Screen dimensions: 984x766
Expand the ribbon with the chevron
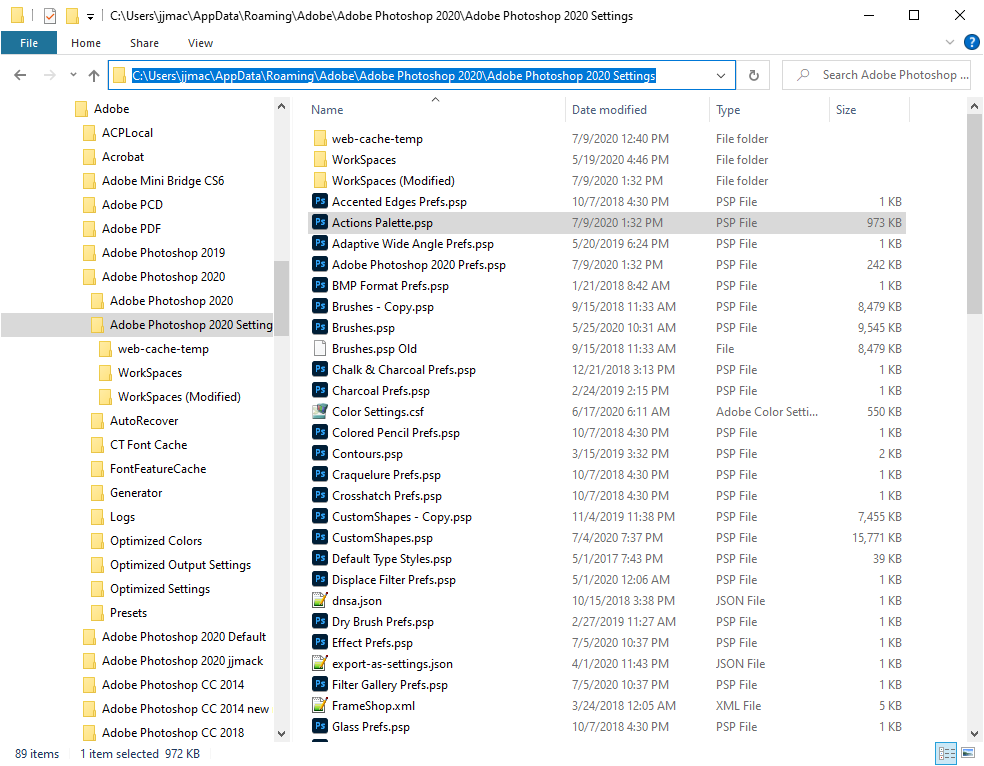coord(949,42)
